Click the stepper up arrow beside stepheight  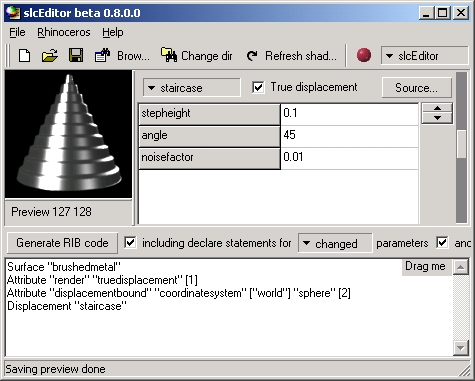click(x=437, y=108)
